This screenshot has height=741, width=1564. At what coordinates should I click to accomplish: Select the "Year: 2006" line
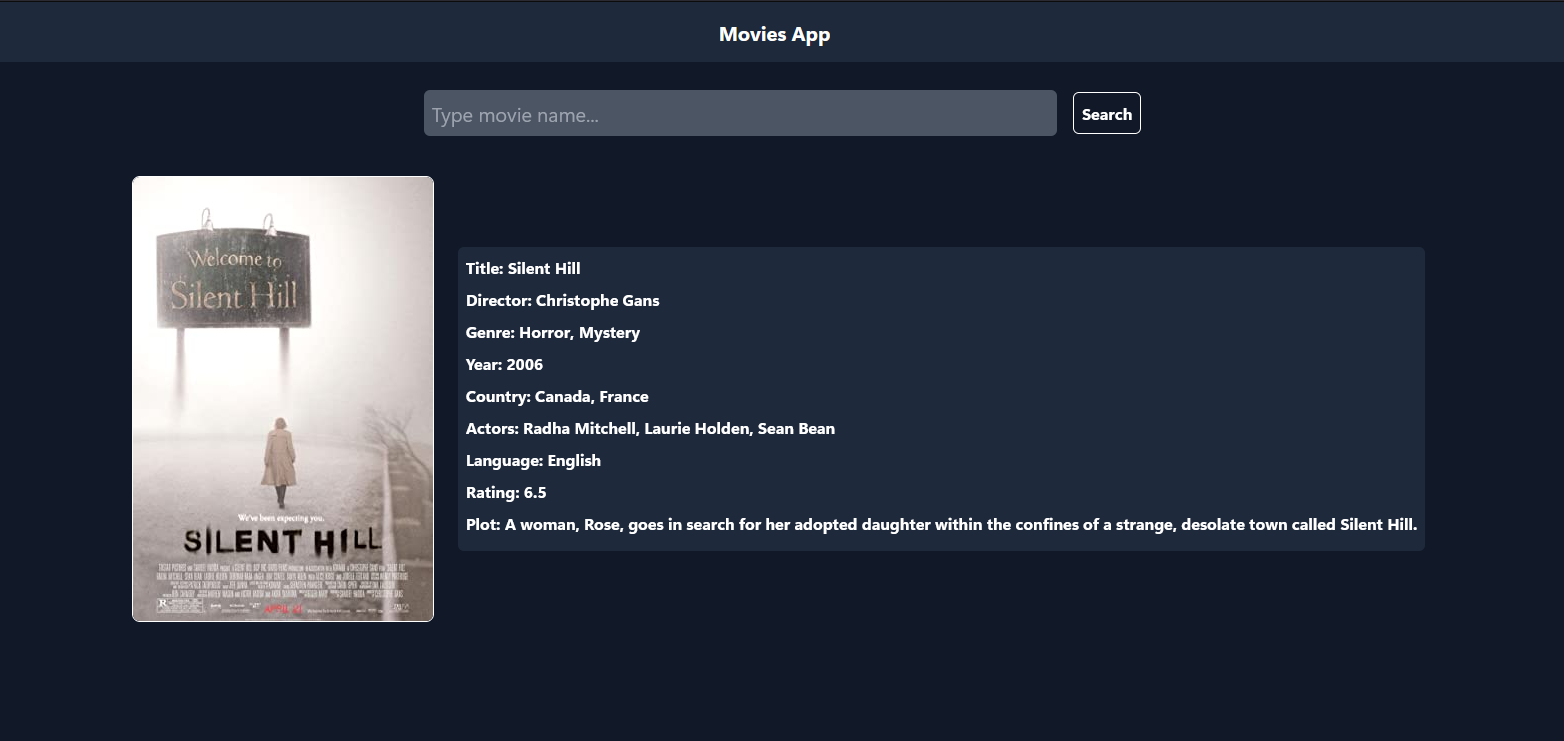[x=505, y=364]
